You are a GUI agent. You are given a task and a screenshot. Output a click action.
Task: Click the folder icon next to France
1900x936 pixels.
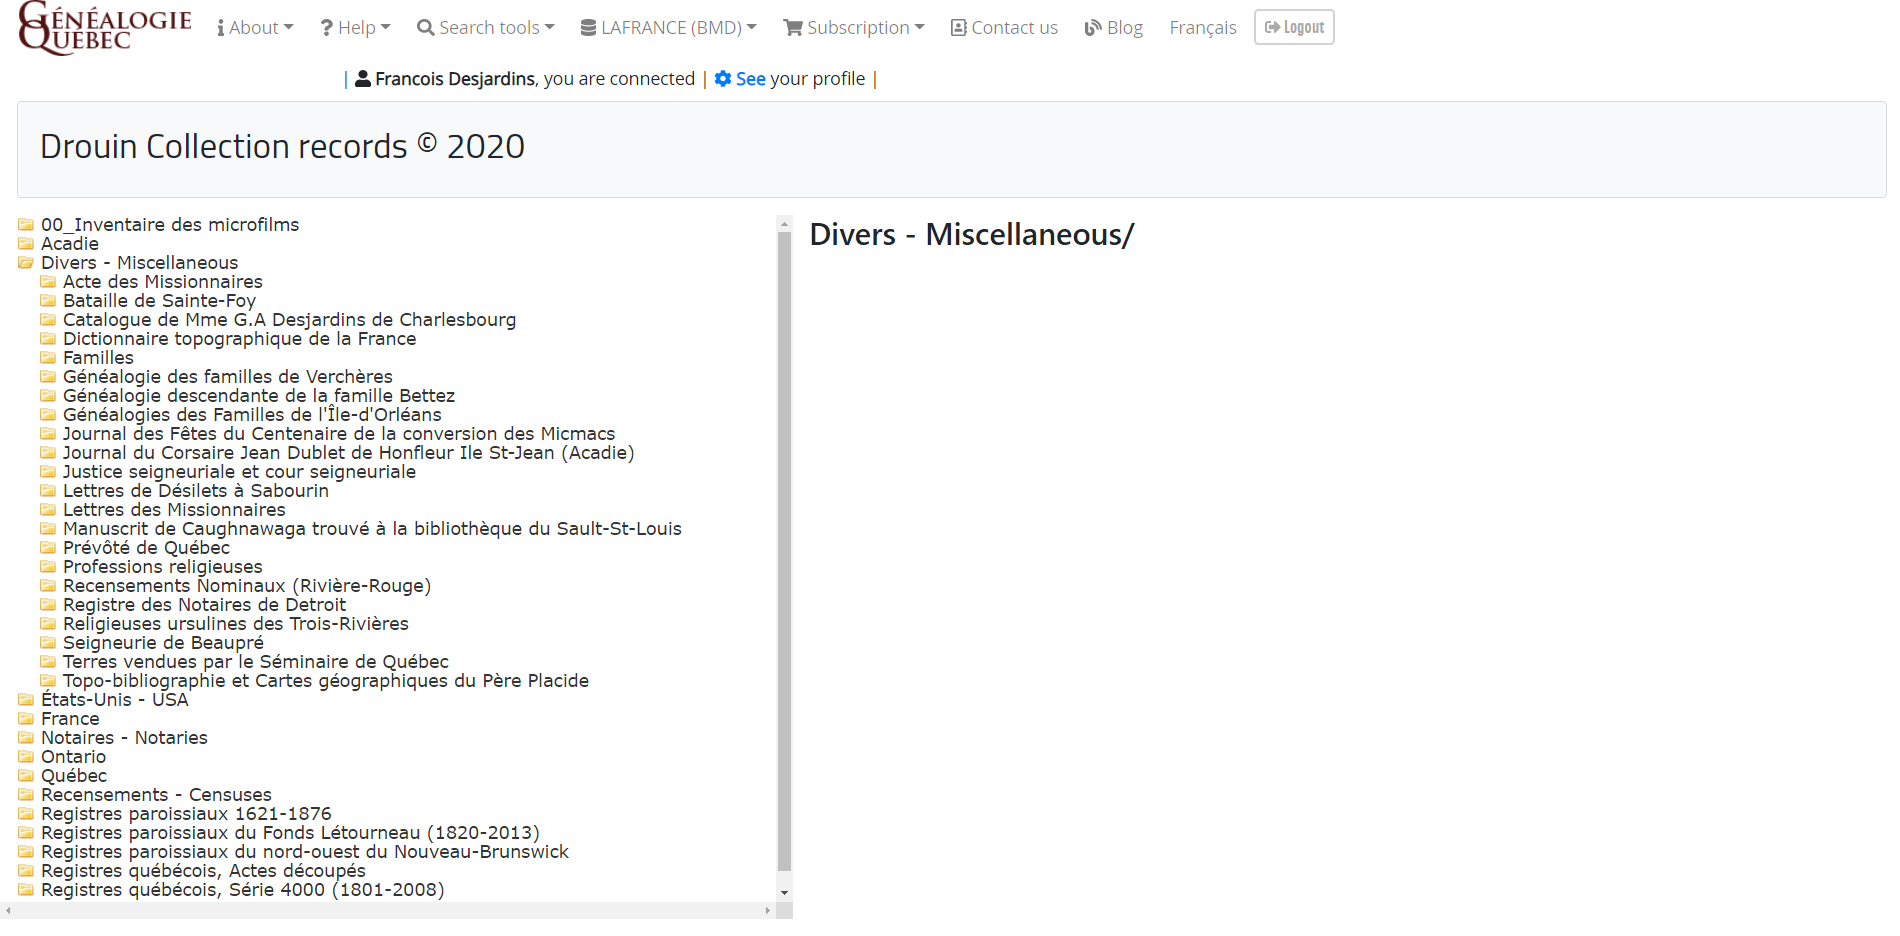click(x=26, y=719)
